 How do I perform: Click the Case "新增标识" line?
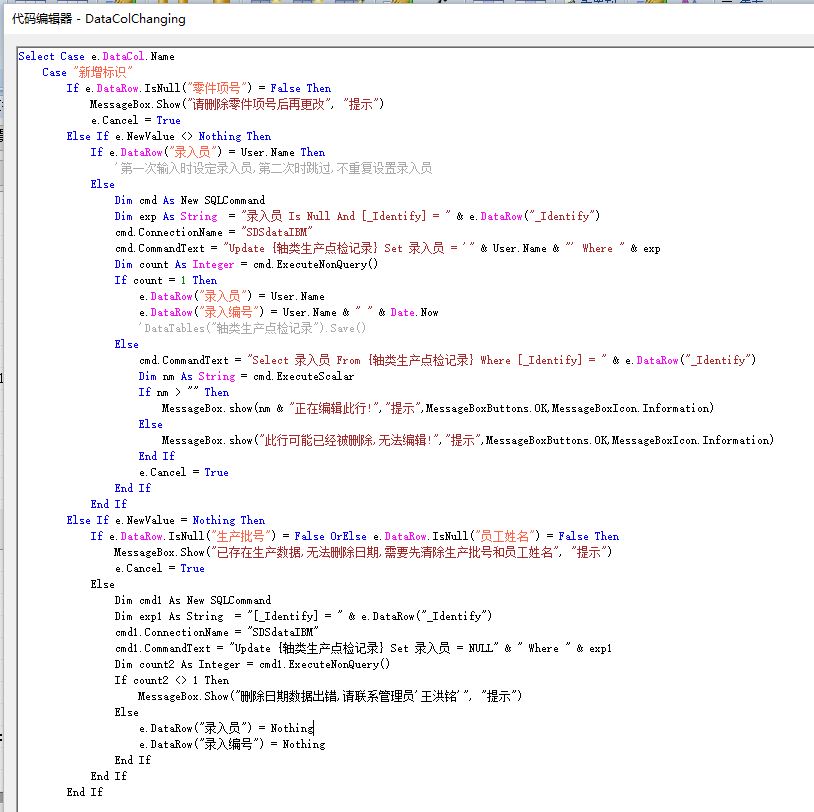pyautogui.click(x=87, y=72)
